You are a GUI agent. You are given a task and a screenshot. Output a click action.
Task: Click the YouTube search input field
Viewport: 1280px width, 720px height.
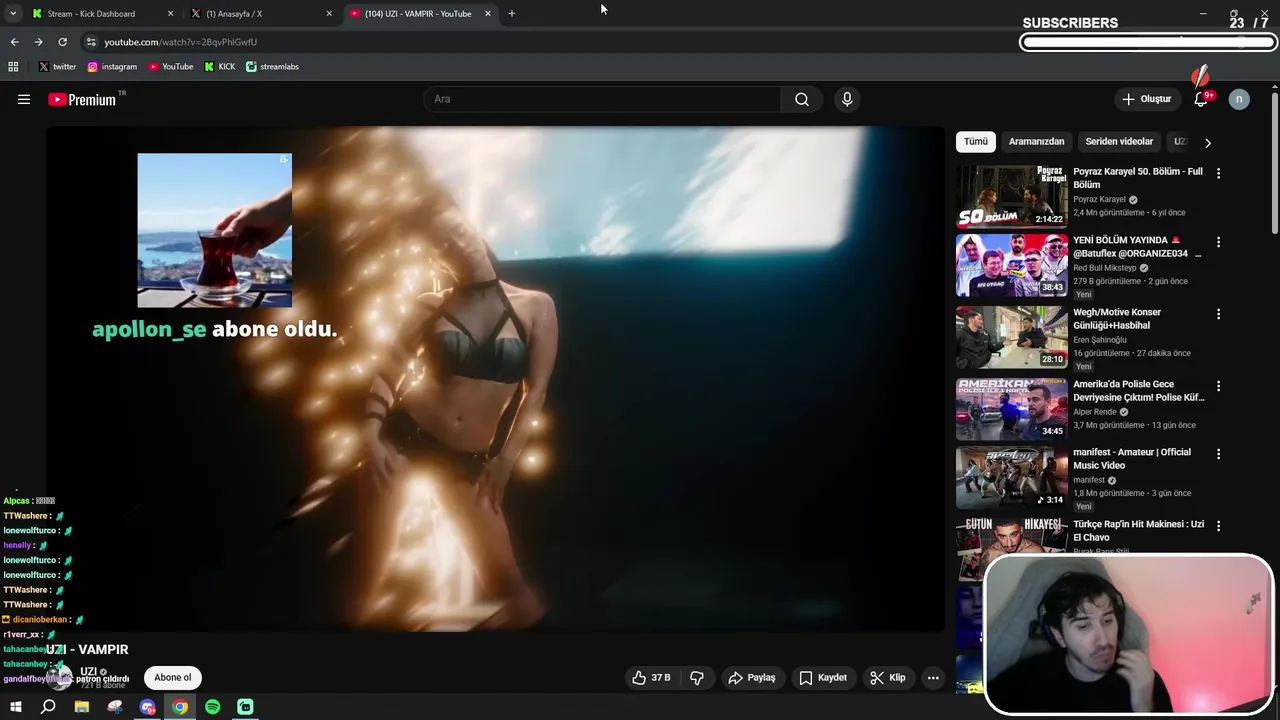pyautogui.click(x=603, y=99)
